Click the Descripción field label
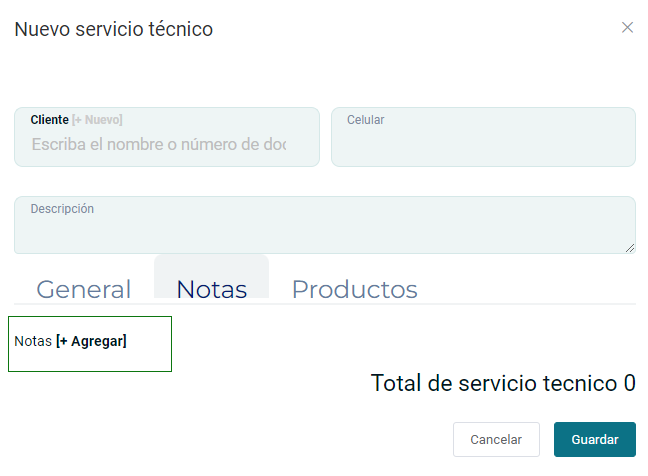 [x=62, y=209]
